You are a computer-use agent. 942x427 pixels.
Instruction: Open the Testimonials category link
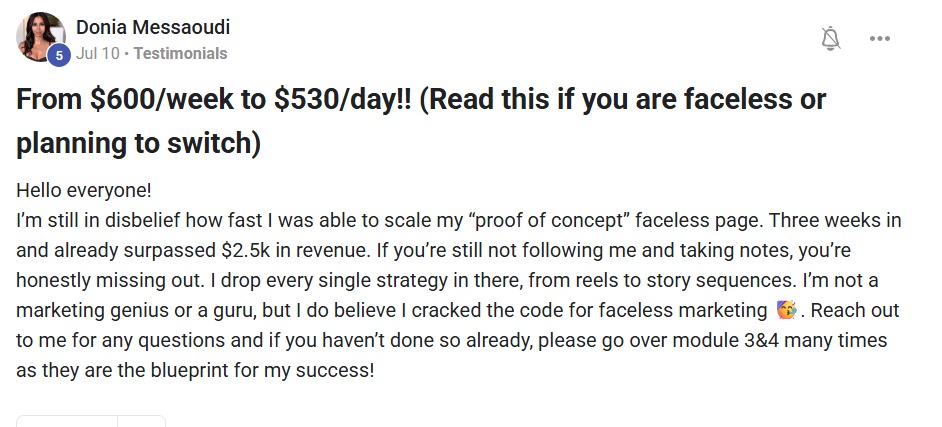click(x=180, y=53)
